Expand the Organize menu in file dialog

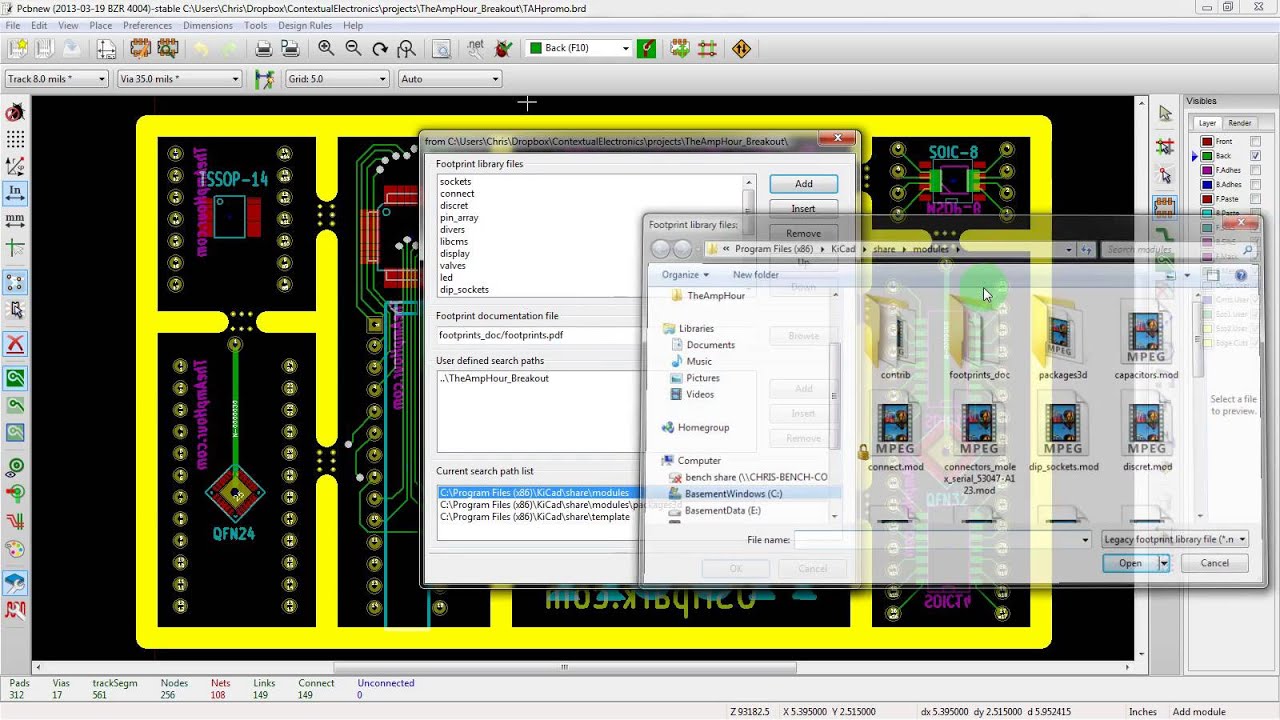pos(685,275)
